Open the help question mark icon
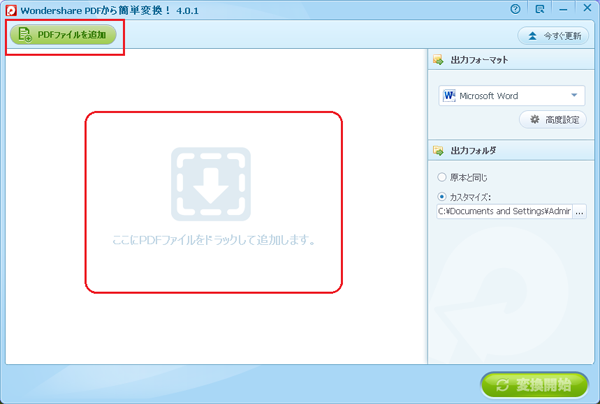600x404 pixels. coord(515,9)
